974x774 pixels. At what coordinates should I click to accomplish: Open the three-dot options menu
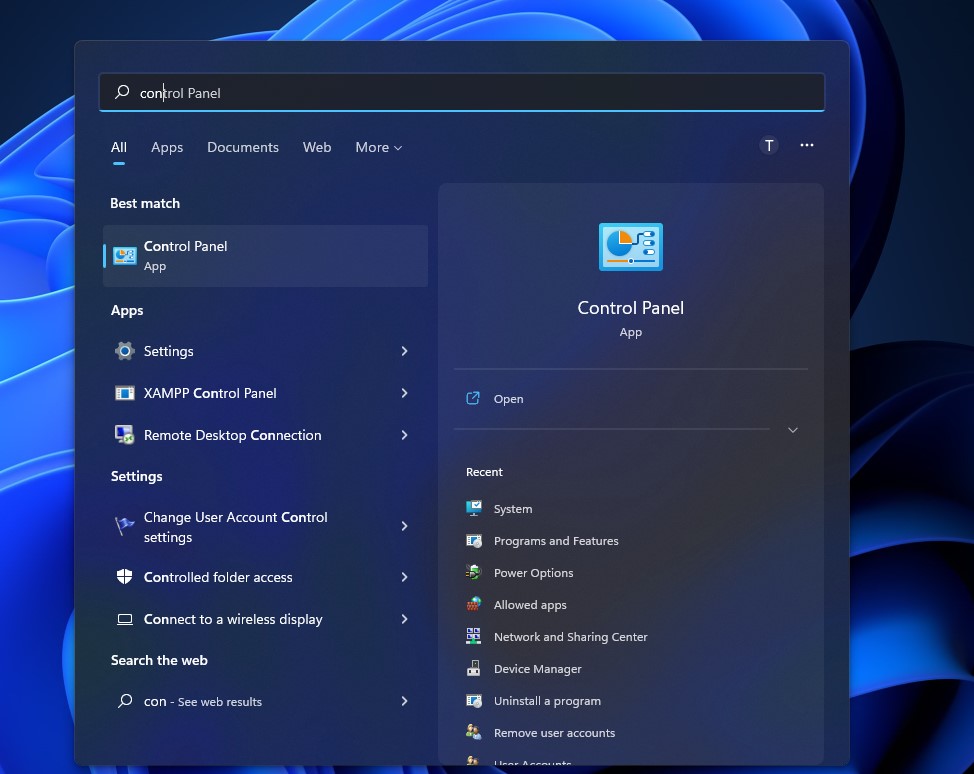pyautogui.click(x=807, y=145)
